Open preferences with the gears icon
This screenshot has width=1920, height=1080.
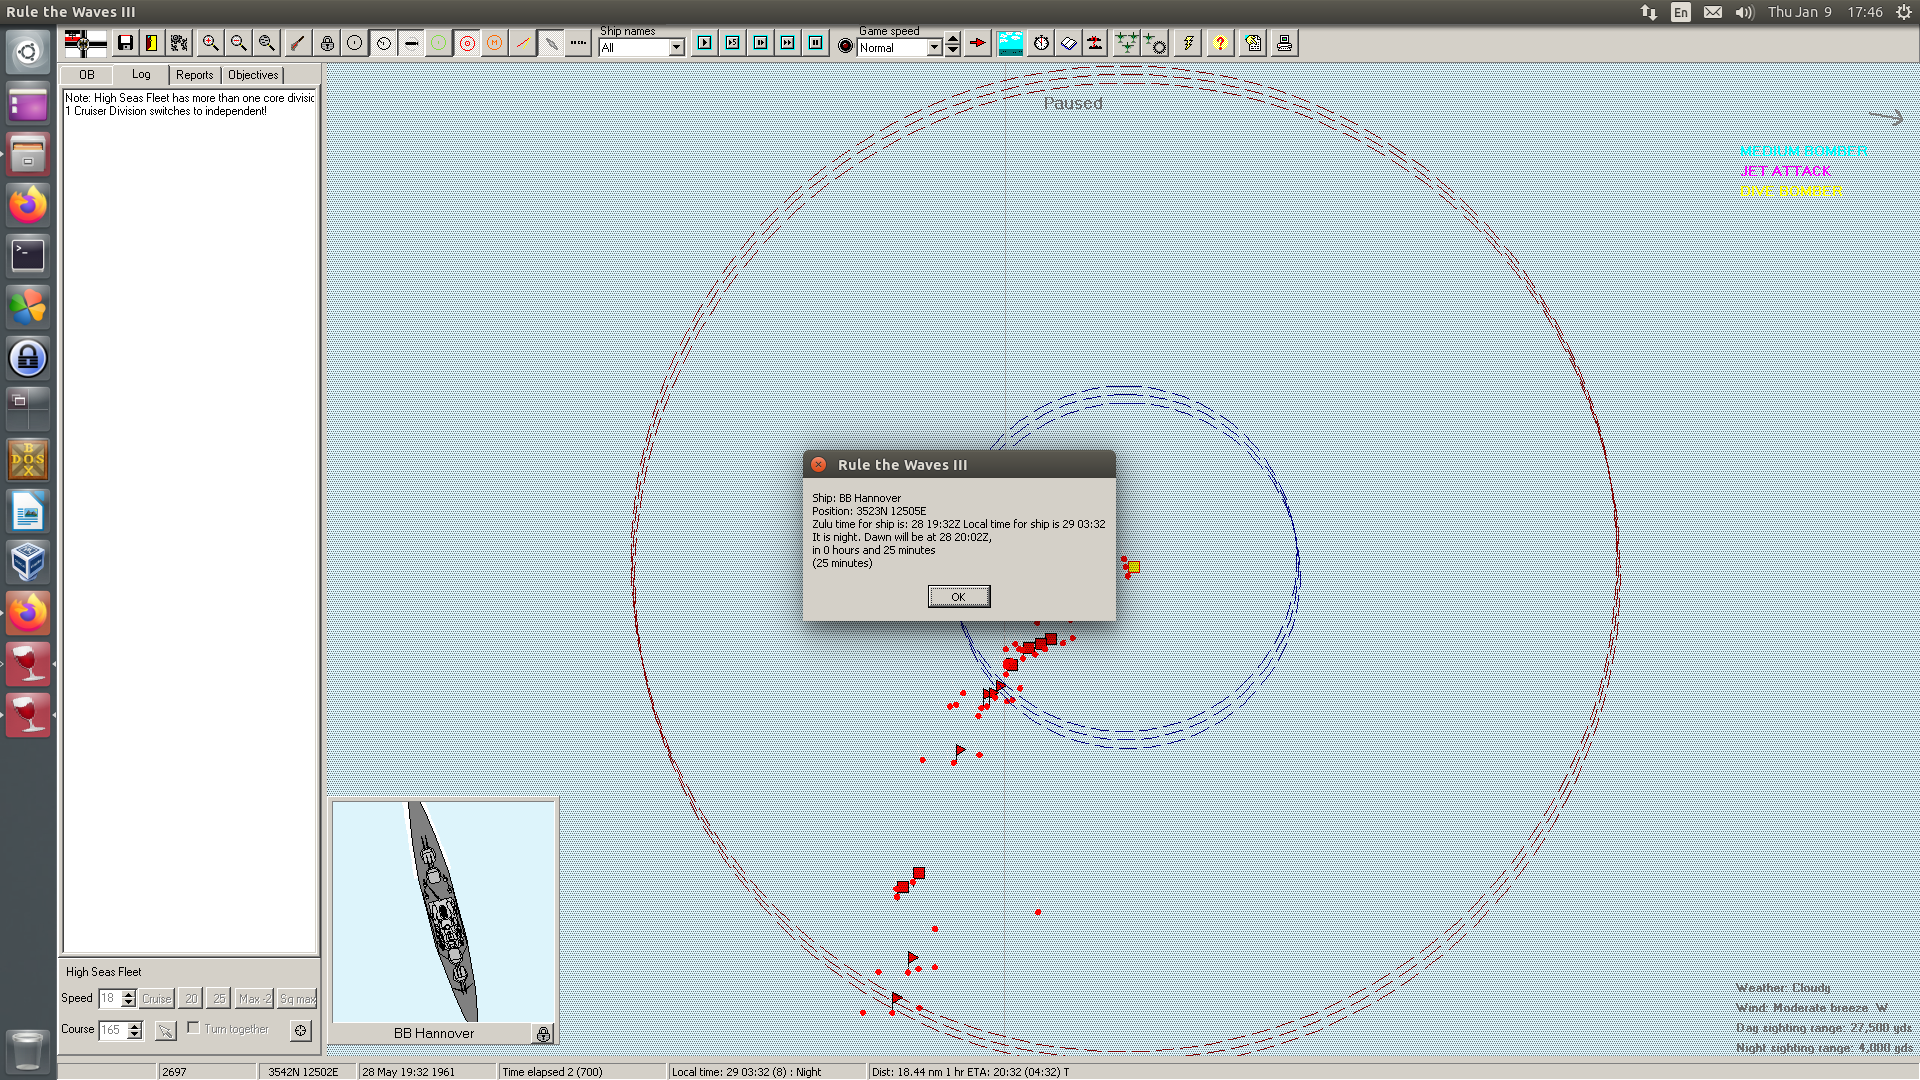[x=179, y=43]
